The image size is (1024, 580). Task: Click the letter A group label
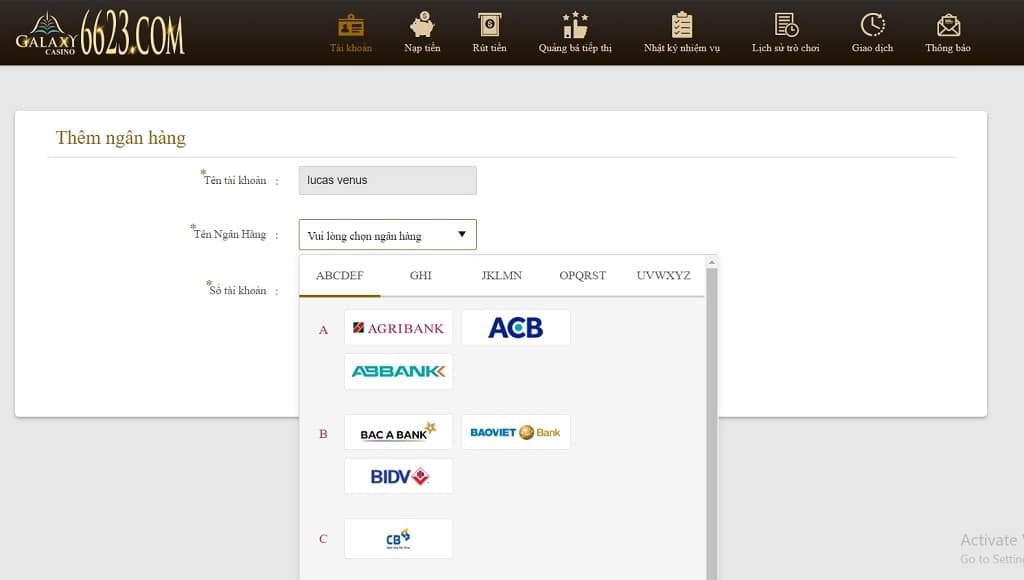[323, 330]
